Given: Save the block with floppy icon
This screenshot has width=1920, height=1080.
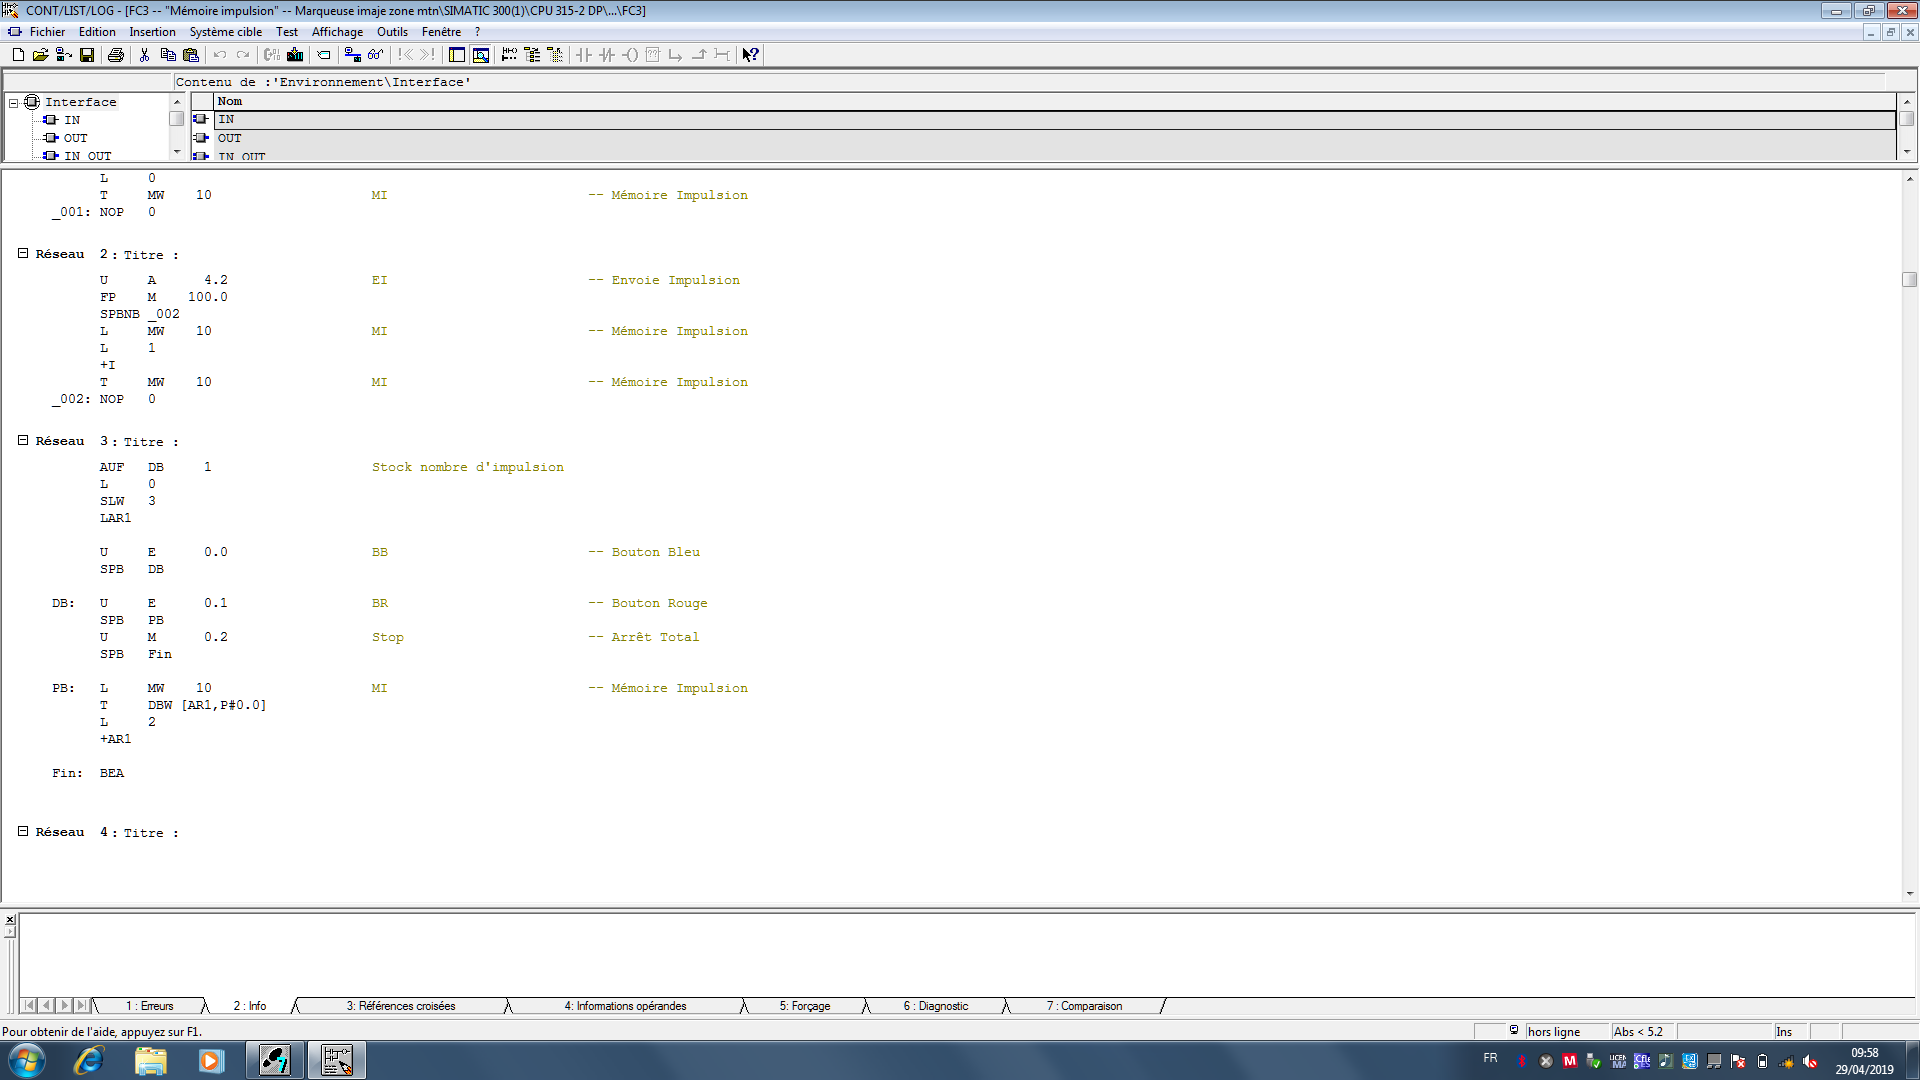Looking at the screenshot, I should coord(87,55).
